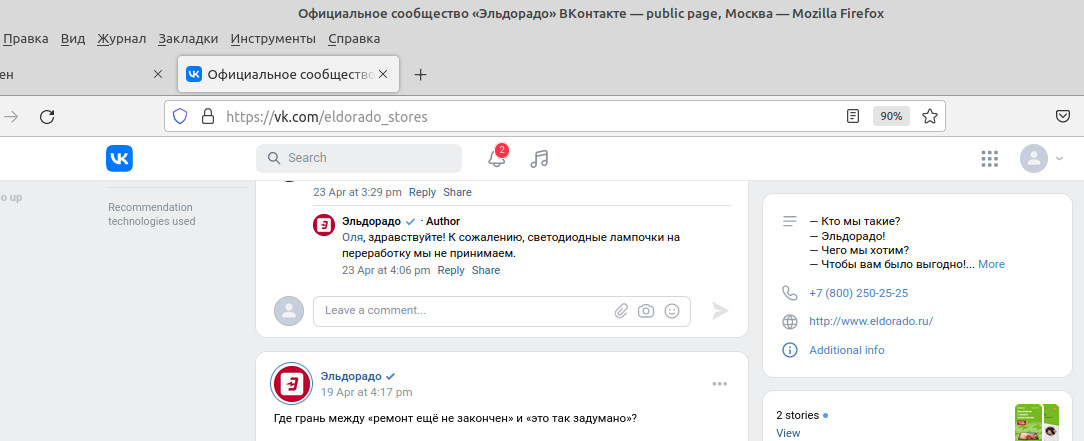The width and height of the screenshot is (1084, 441).
Task: Open the 19 Apr at 4:17 pm timestamp
Action: click(x=366, y=392)
